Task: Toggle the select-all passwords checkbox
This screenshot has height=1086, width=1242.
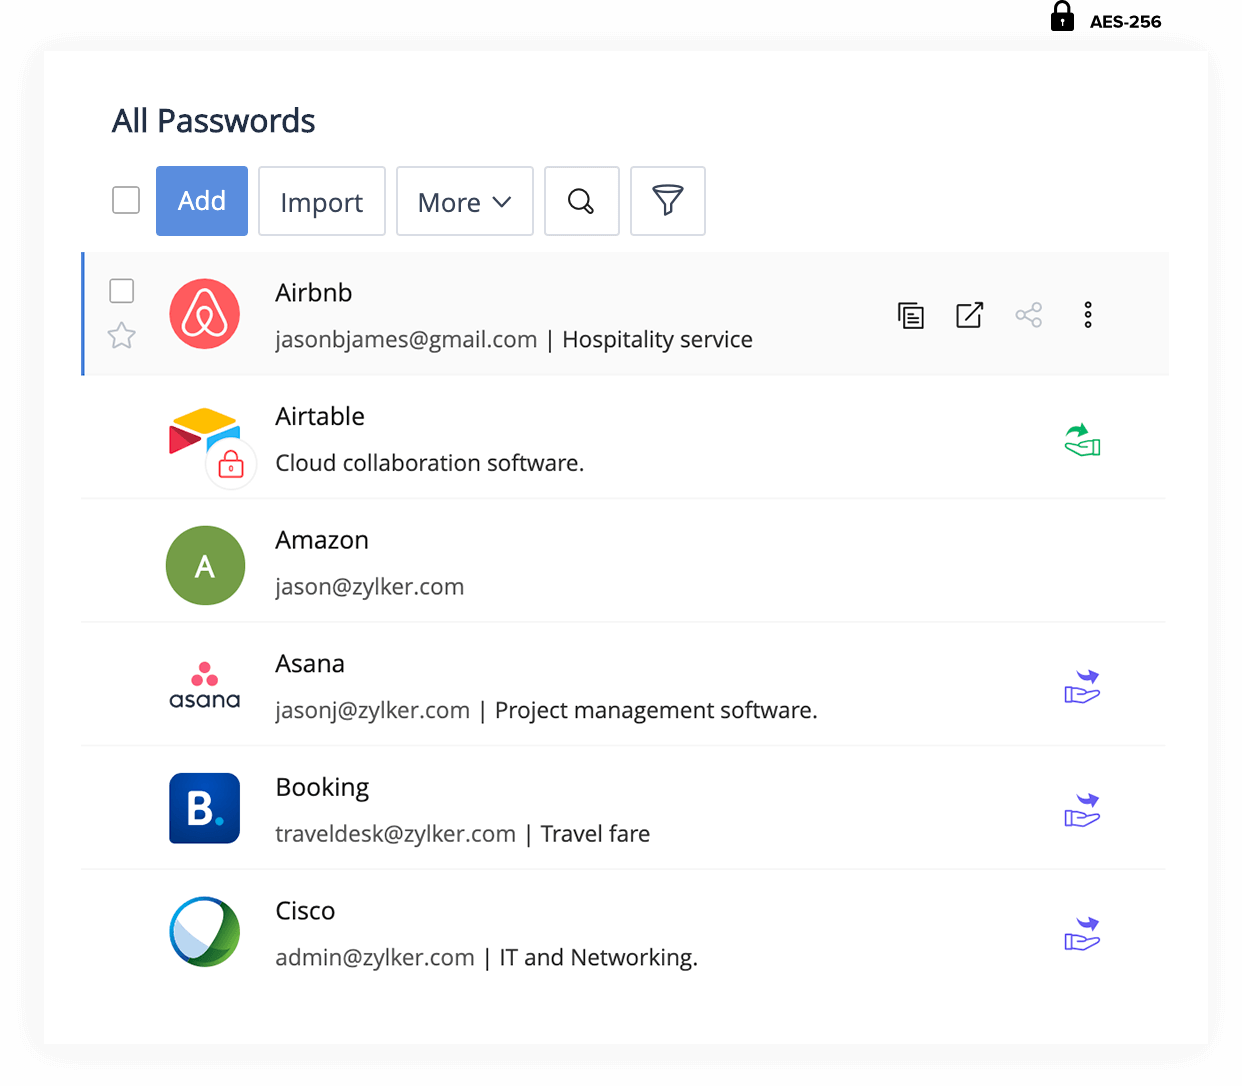Action: click(126, 200)
